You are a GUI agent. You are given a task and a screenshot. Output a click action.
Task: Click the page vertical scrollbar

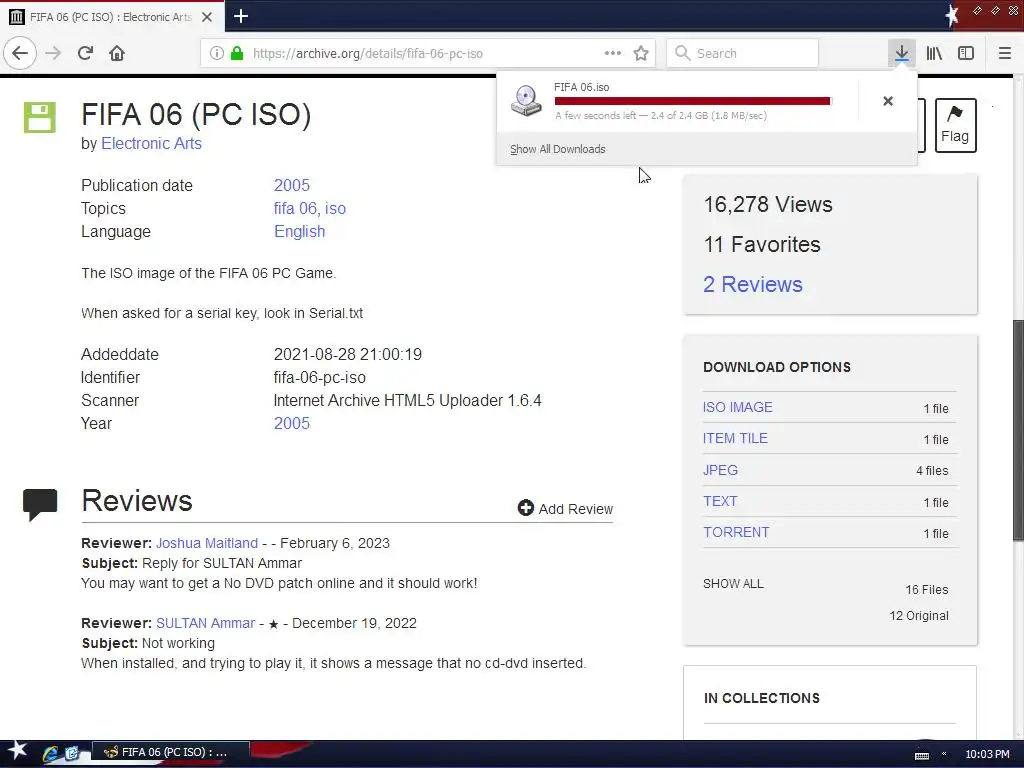click(1018, 430)
